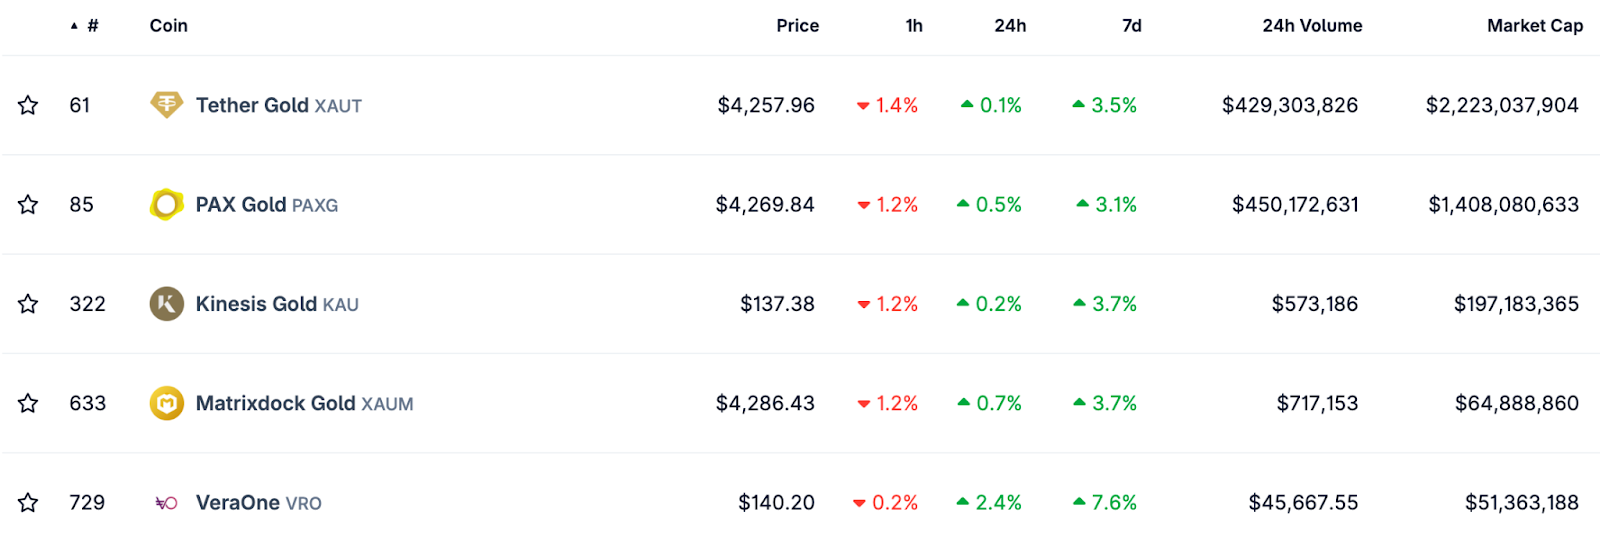Image resolution: width=1600 pixels, height=541 pixels.
Task: Sort by the 1h column header
Action: [914, 26]
